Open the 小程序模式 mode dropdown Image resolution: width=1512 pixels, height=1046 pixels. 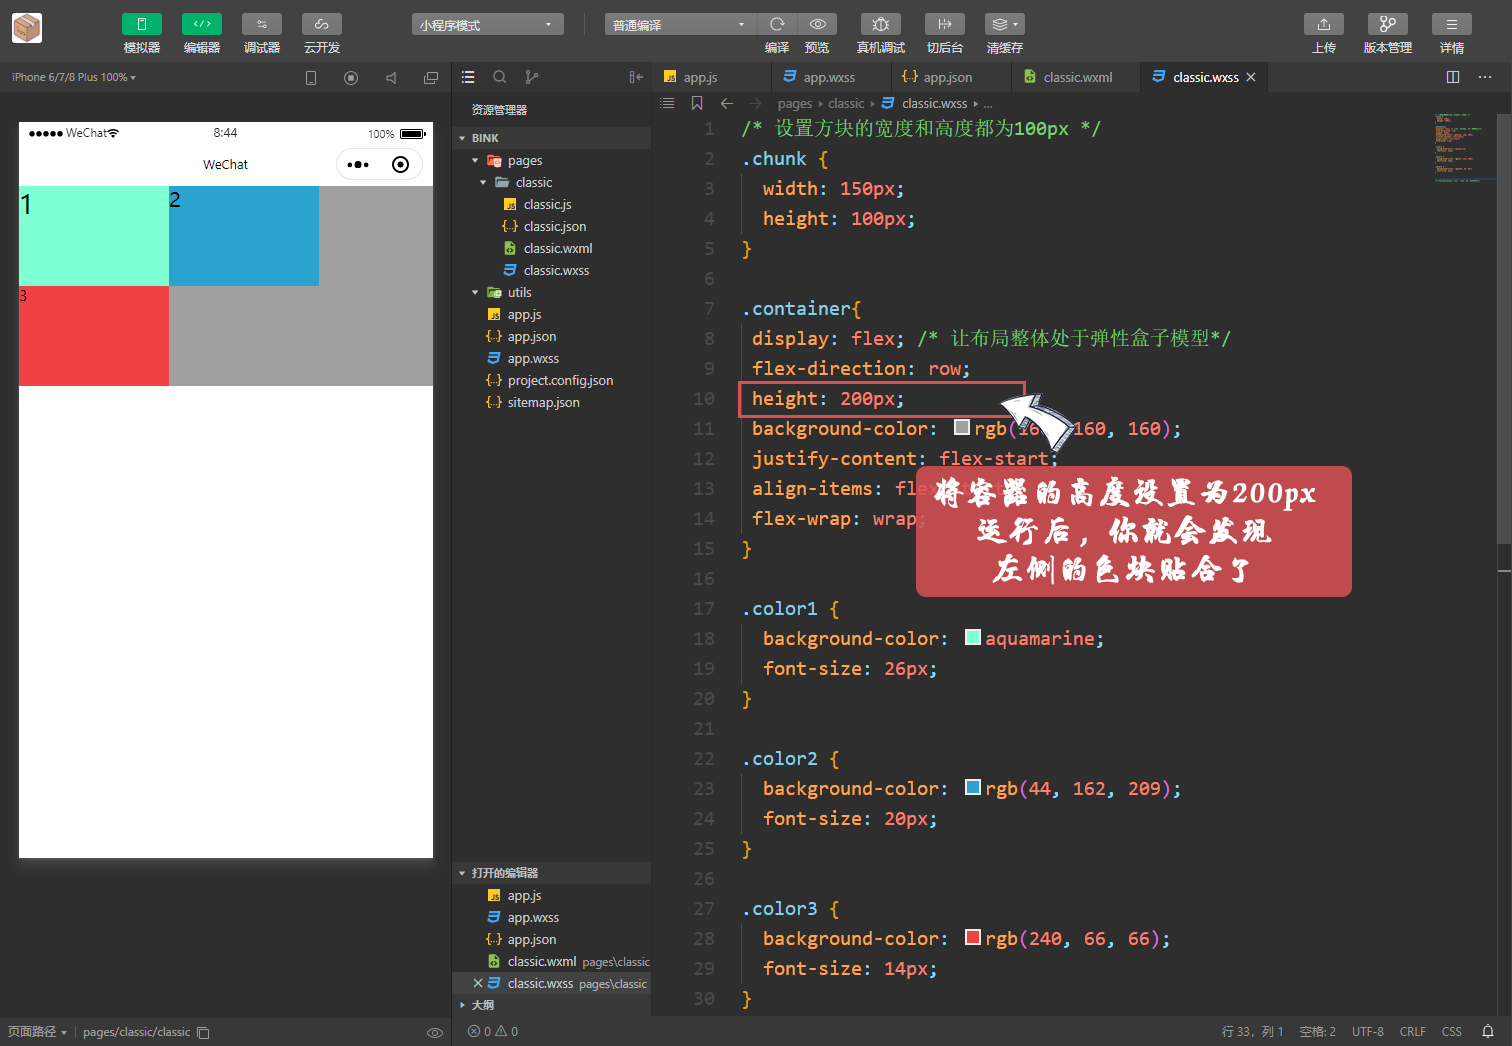[x=487, y=23]
